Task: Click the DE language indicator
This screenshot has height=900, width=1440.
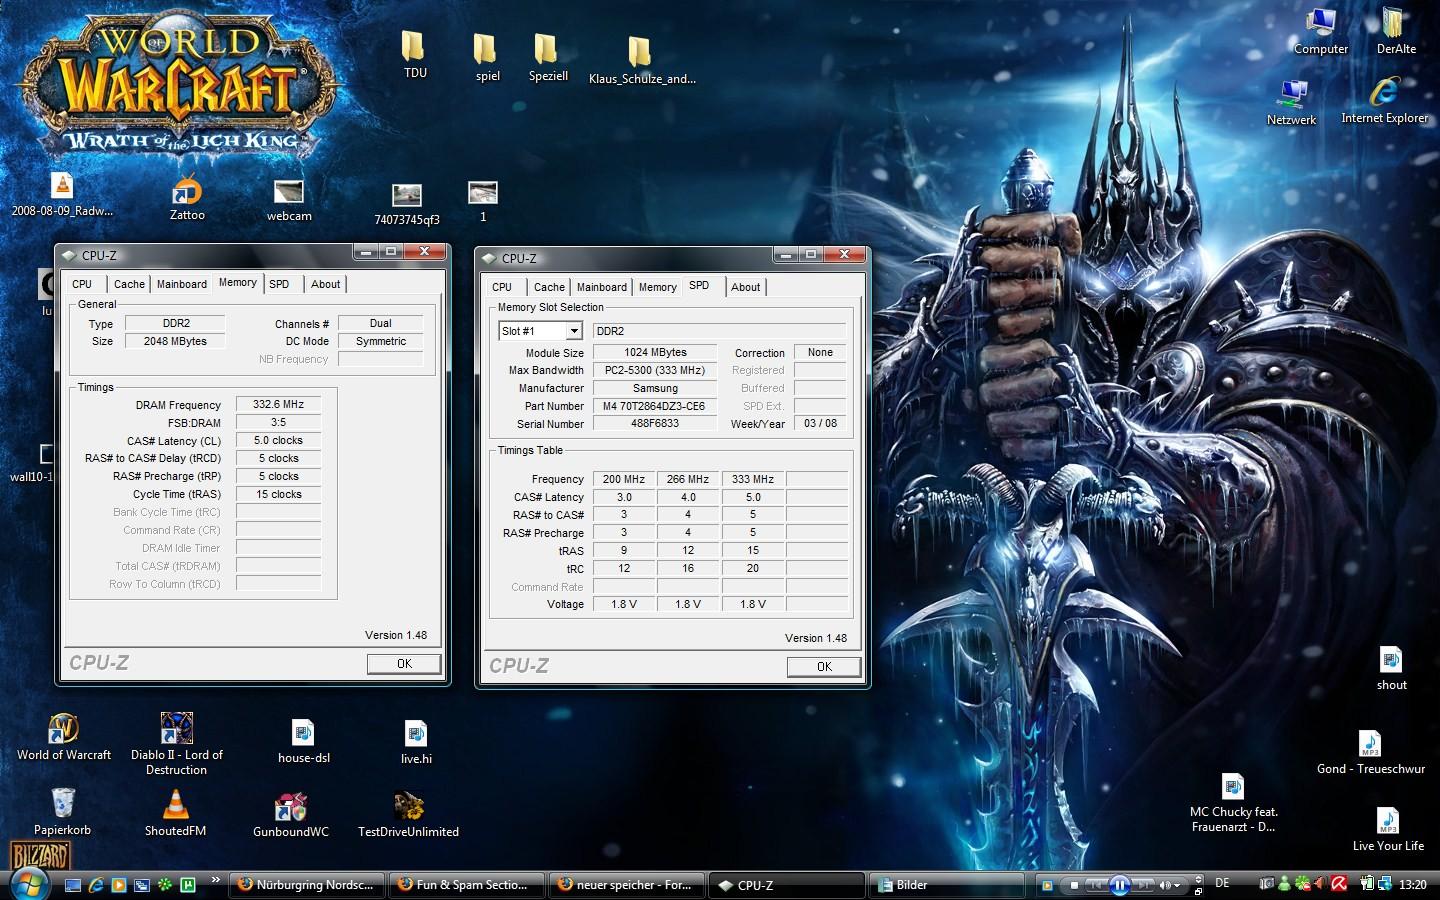Action: pos(1222,884)
